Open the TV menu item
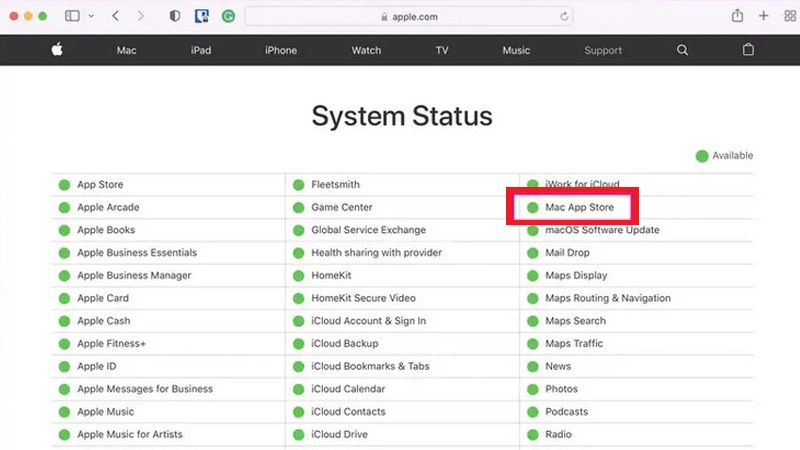The image size is (800, 450). [x=442, y=50]
